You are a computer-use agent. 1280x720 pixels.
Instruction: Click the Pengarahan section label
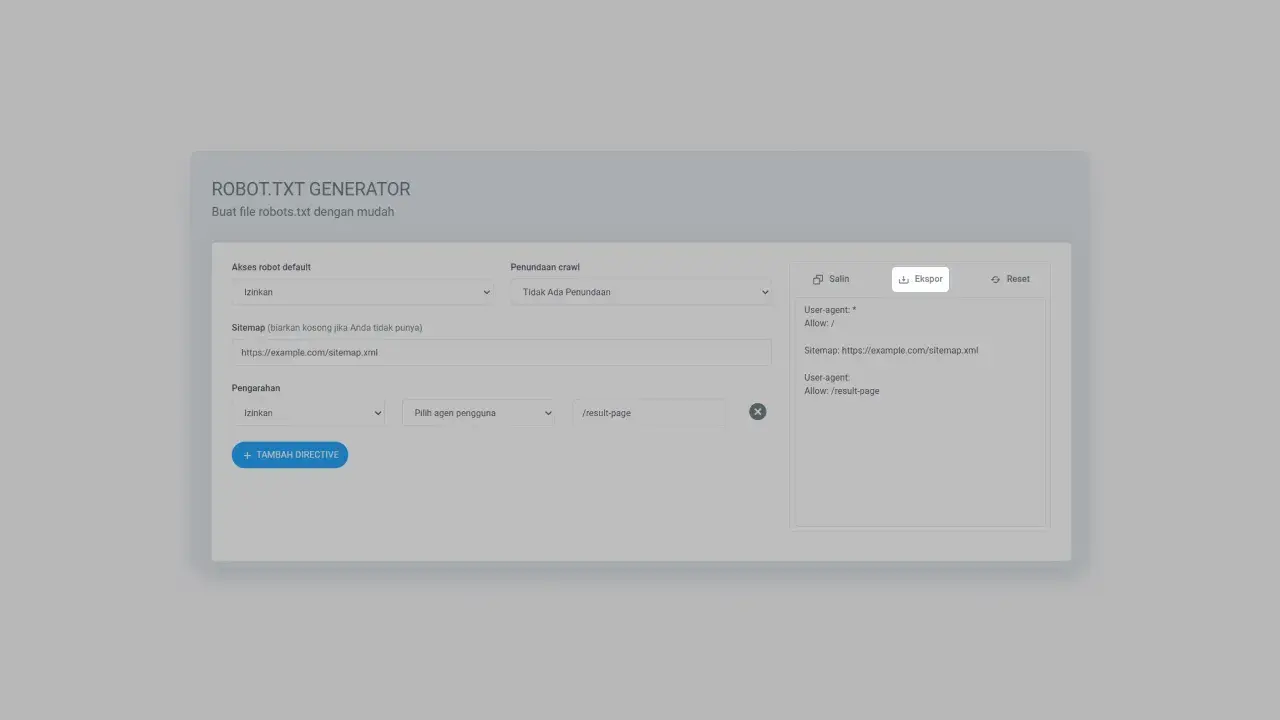click(x=256, y=388)
